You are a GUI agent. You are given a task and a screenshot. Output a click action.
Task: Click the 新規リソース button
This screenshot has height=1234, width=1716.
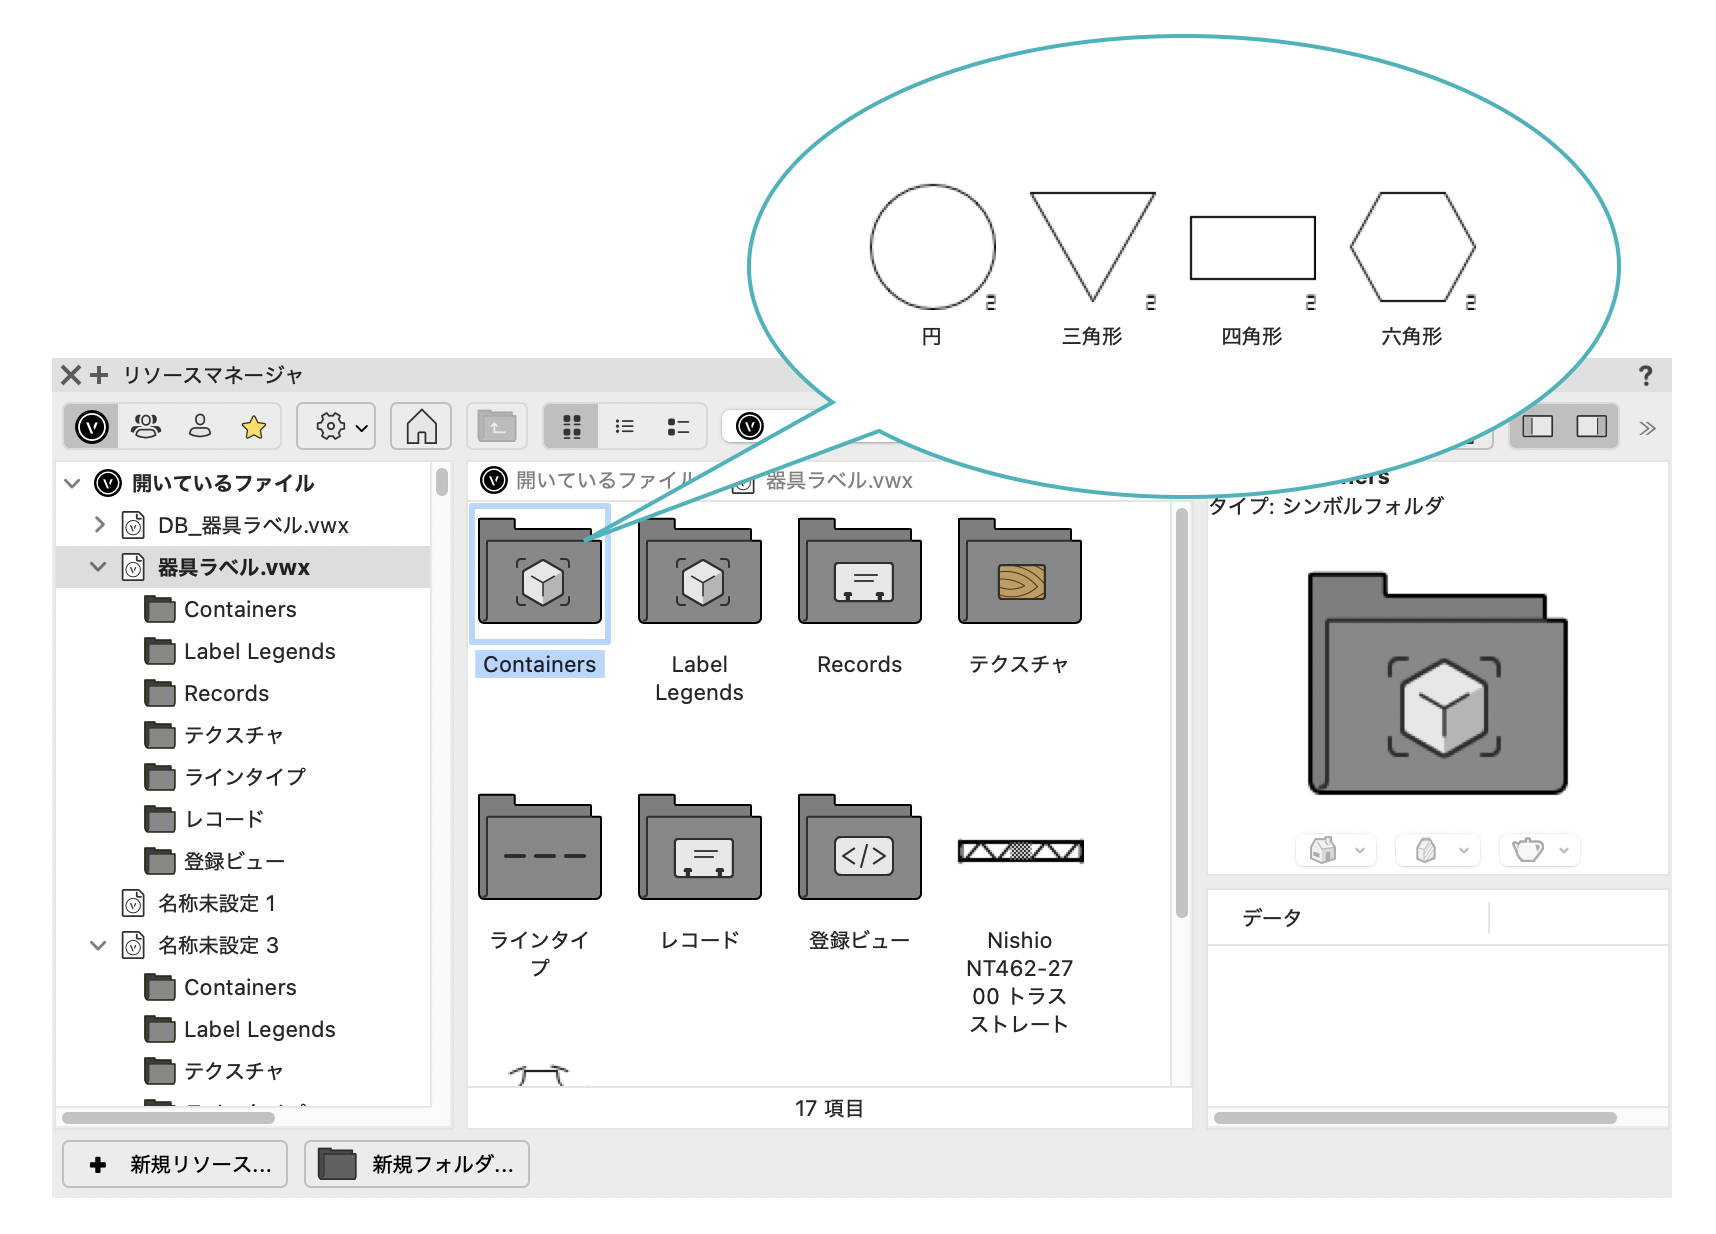176,1164
